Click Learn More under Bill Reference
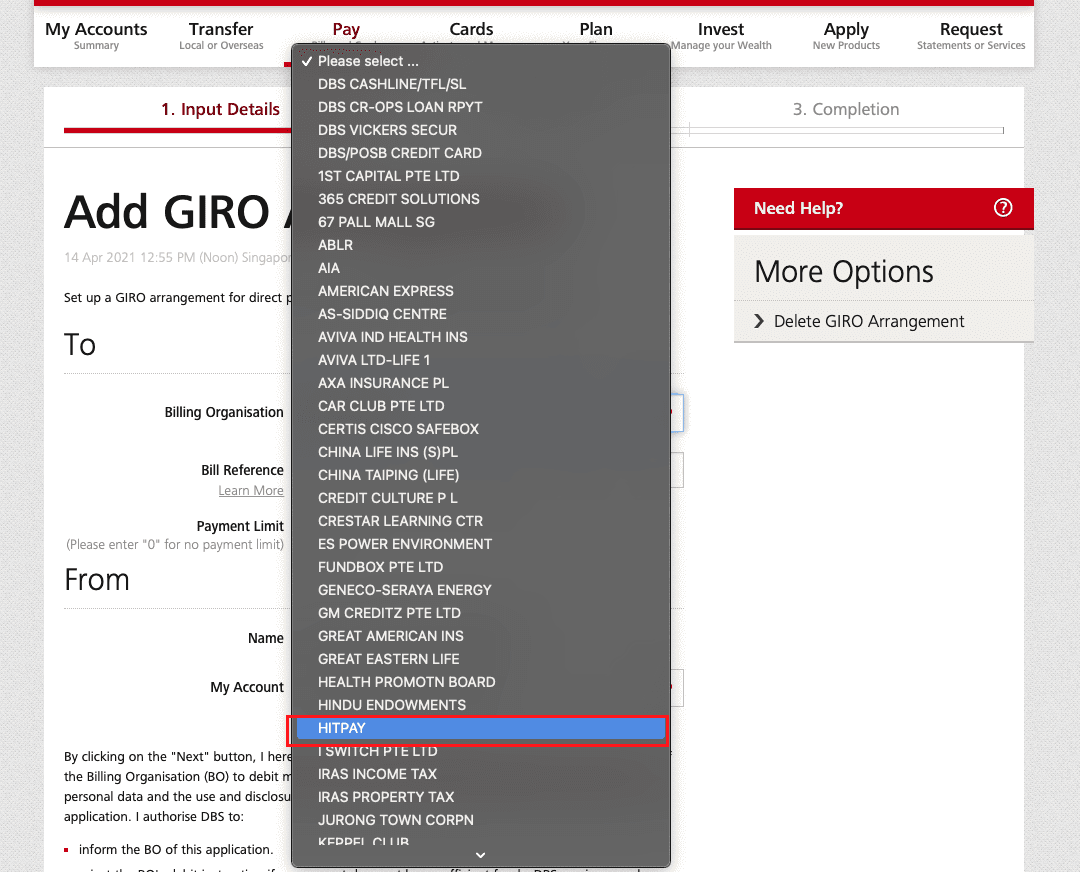 coord(251,490)
